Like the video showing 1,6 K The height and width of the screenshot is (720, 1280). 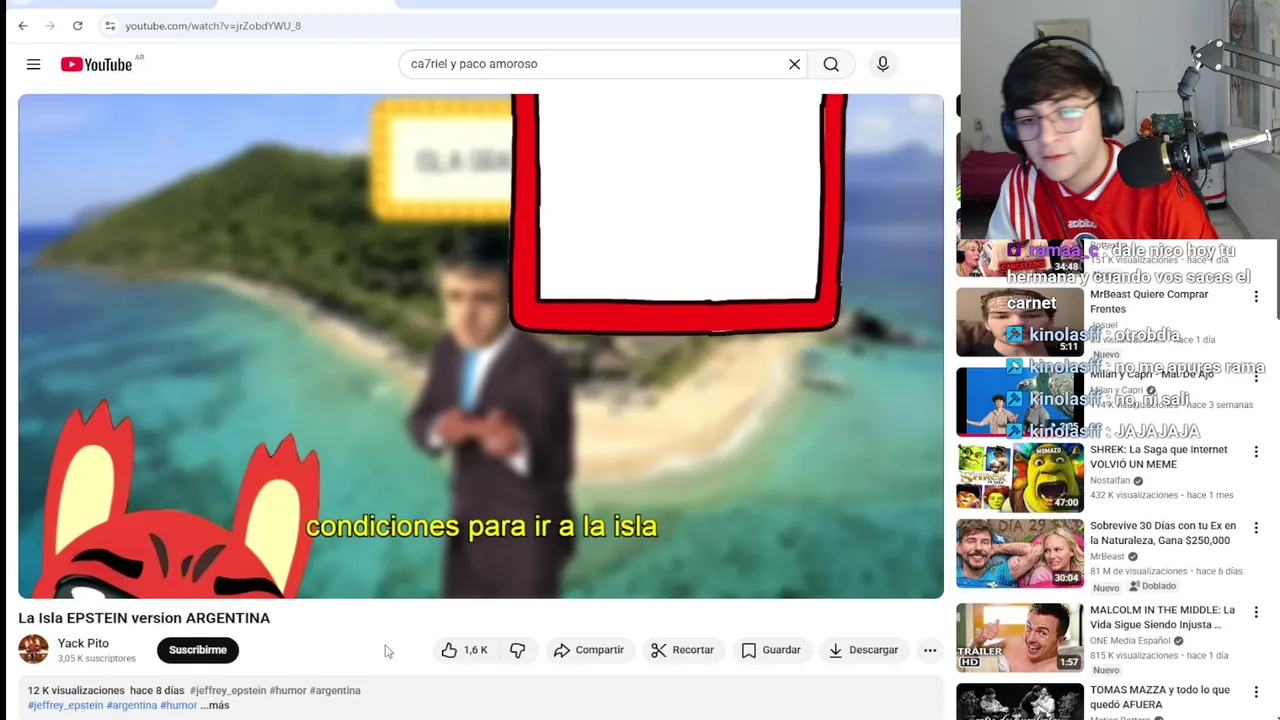(x=465, y=650)
